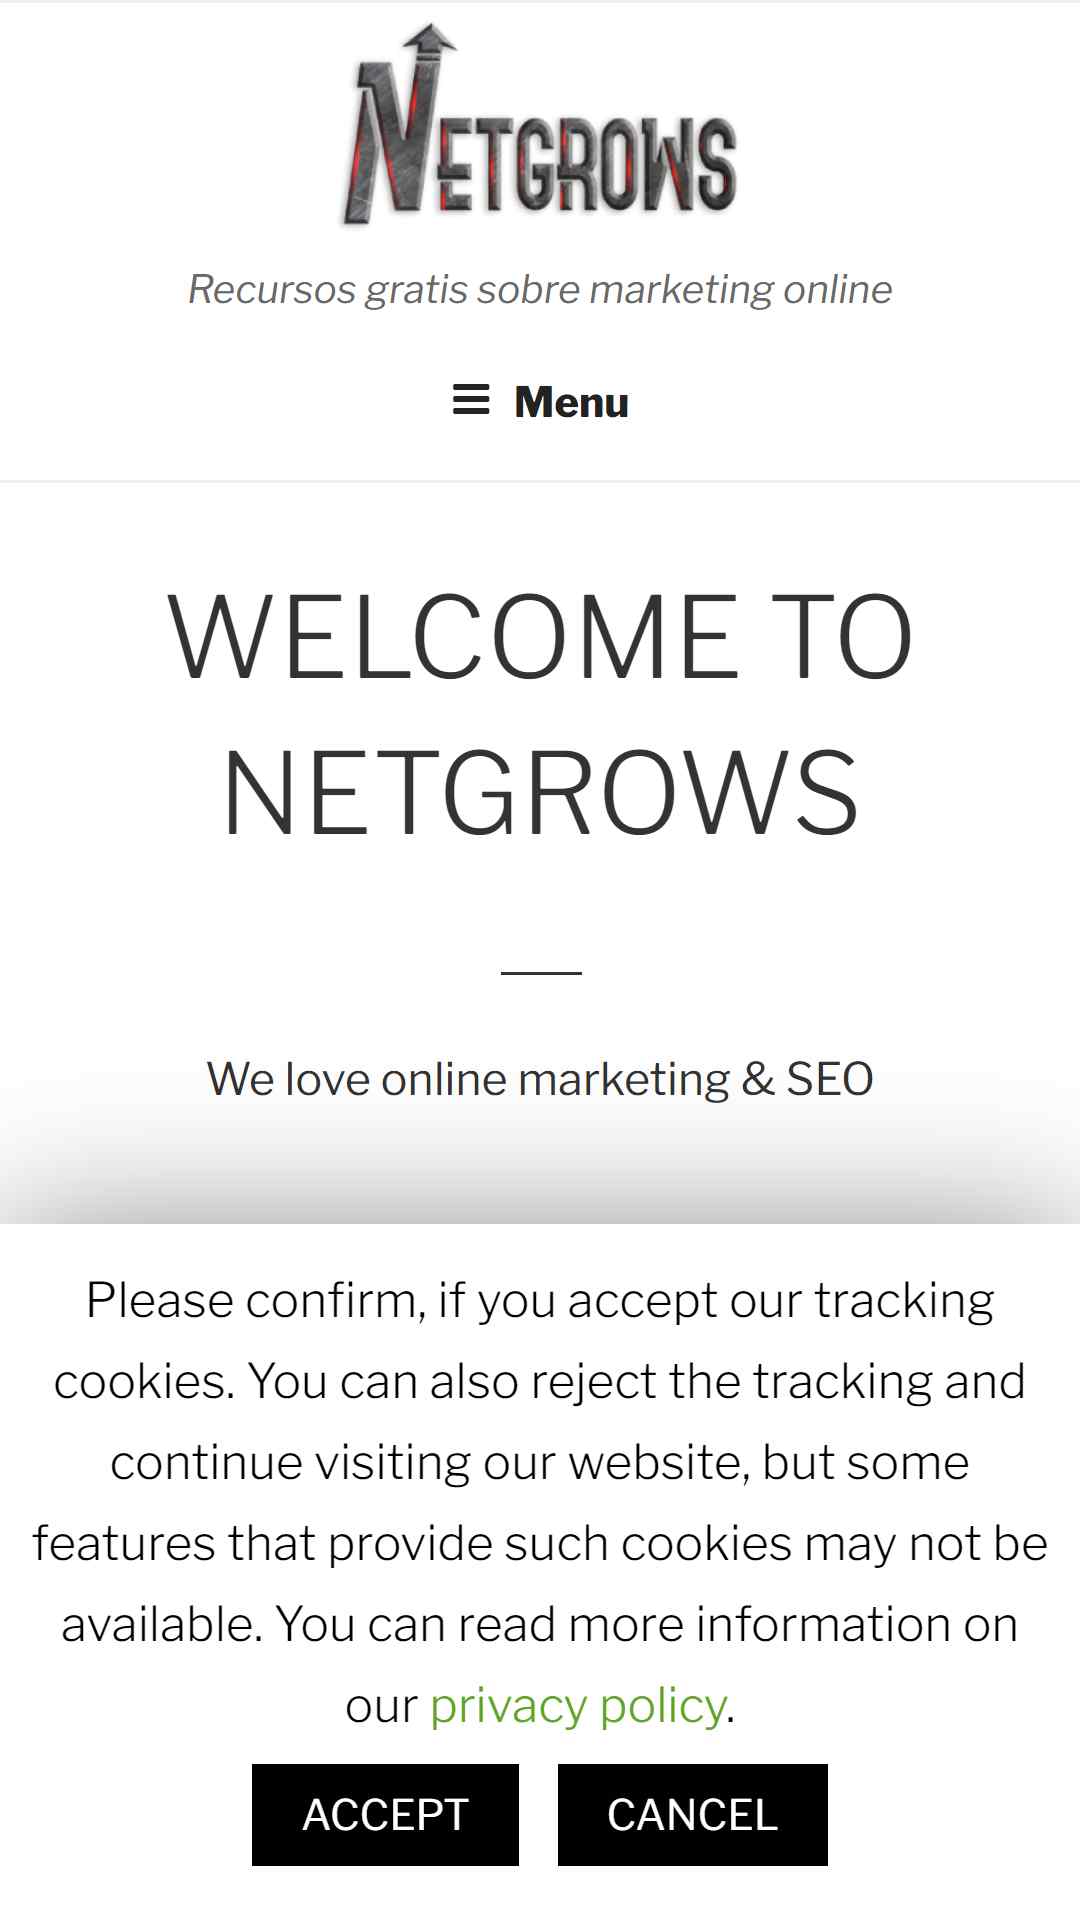The image size is (1080, 1920).
Task: Click the 'WELCOME TO' heading line
Action: pyautogui.click(x=540, y=637)
